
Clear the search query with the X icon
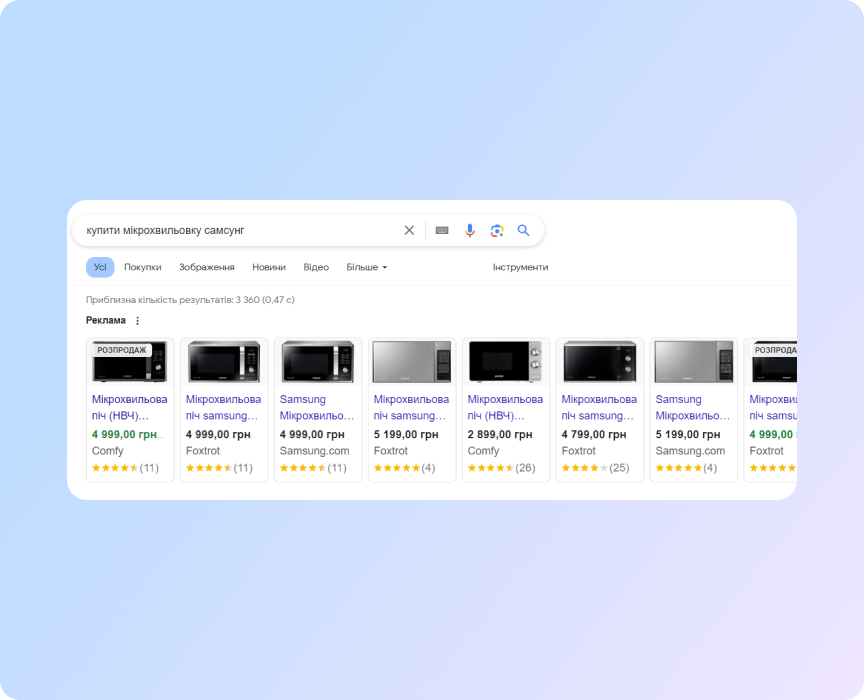click(409, 230)
